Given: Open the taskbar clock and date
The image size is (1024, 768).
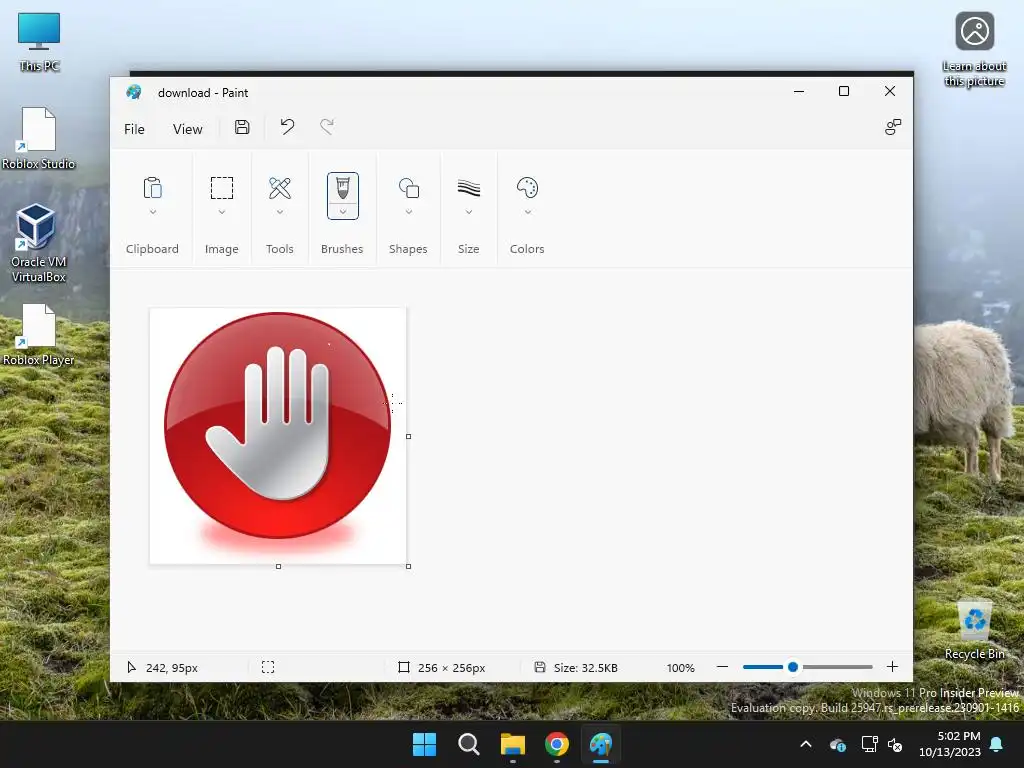Looking at the screenshot, I should (x=950, y=744).
